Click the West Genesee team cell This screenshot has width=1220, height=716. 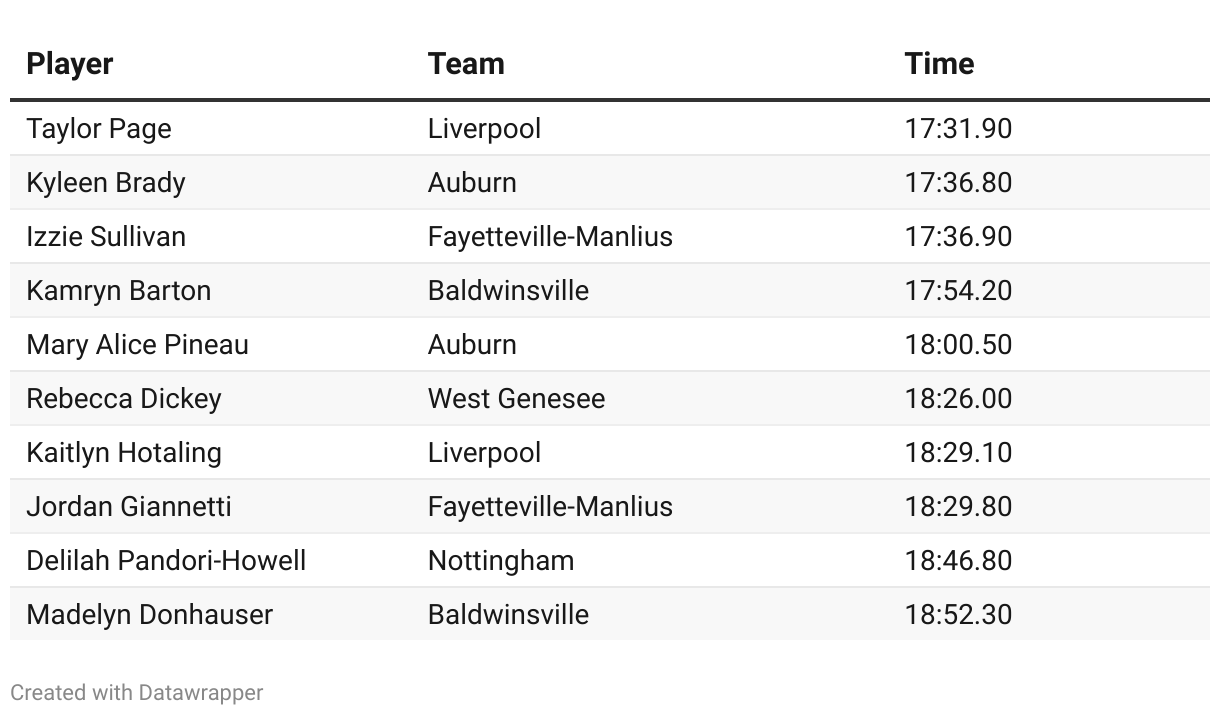click(x=516, y=399)
